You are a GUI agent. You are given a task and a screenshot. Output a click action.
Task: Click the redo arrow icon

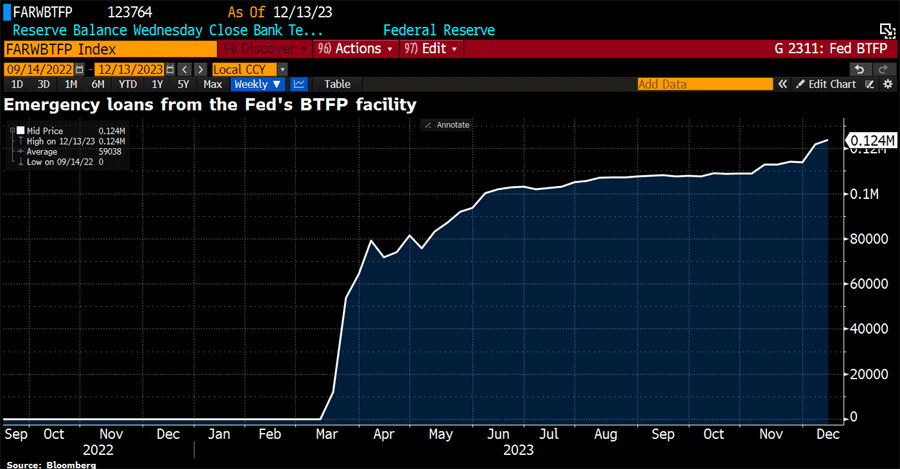point(884,69)
